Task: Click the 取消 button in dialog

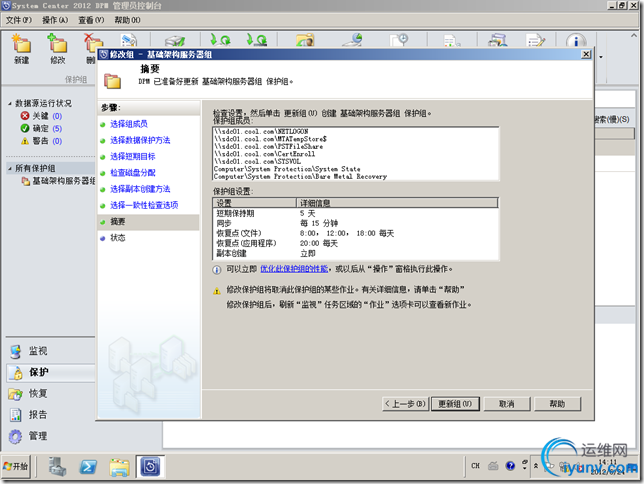Action: [x=507, y=404]
